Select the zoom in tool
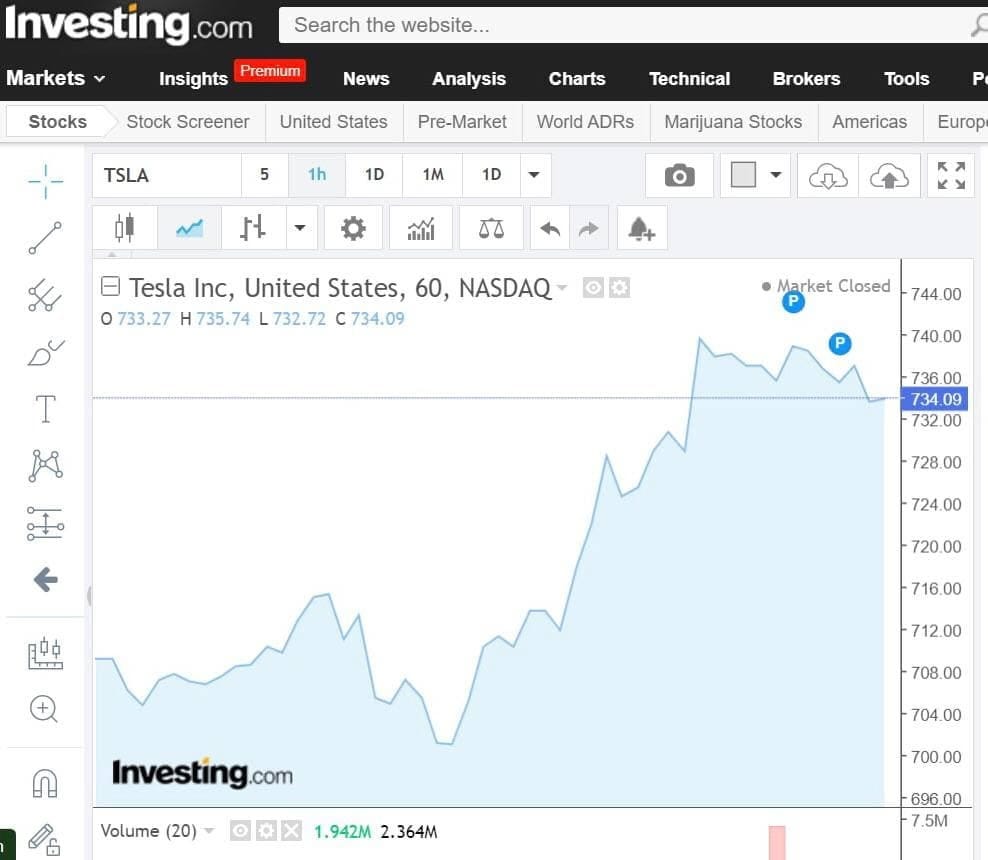Screen dimensions: 988x860 44,709
